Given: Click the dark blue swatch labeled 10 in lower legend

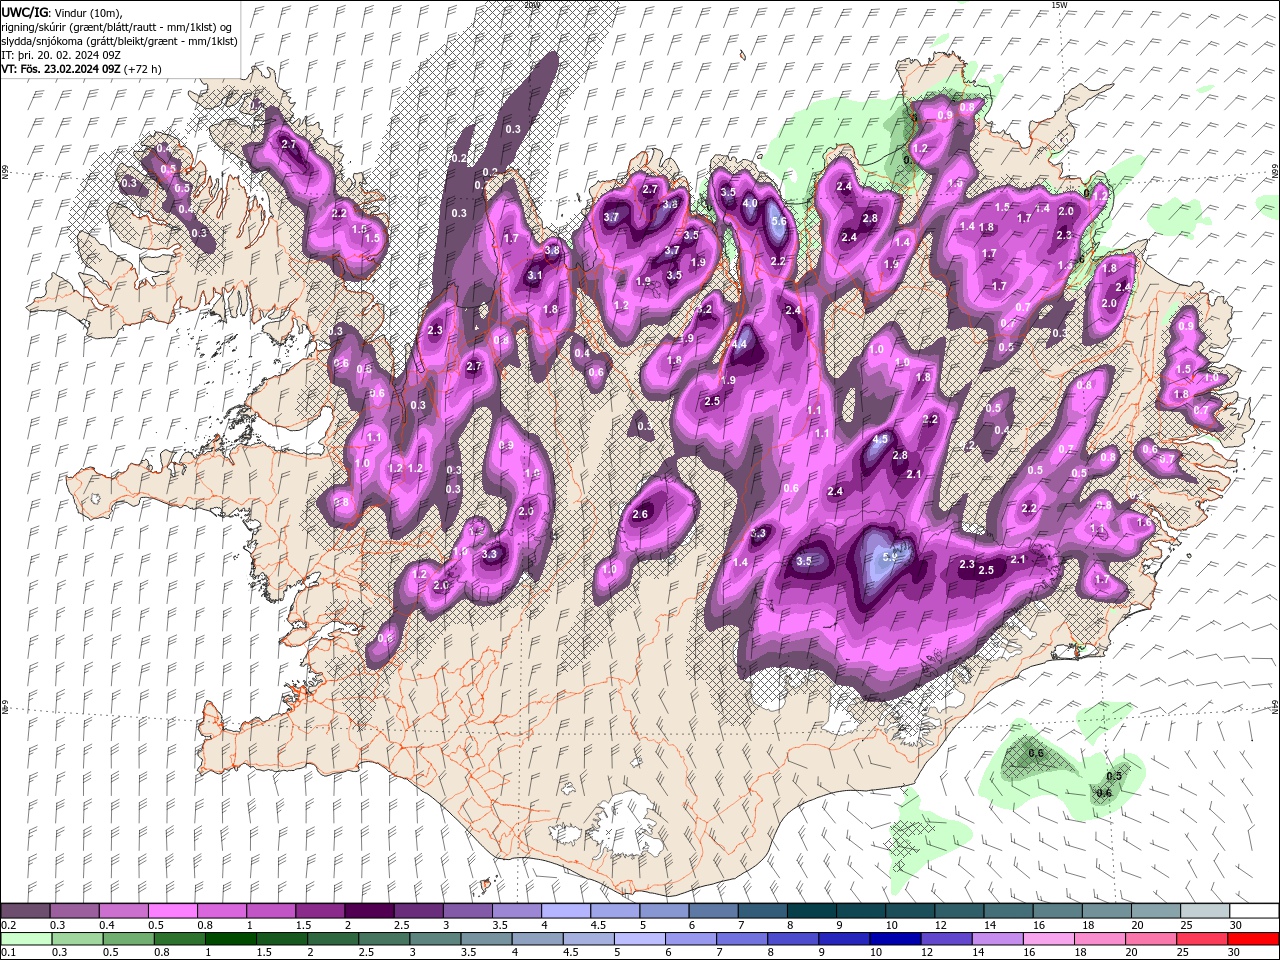Looking at the screenshot, I should pyautogui.click(x=893, y=939).
